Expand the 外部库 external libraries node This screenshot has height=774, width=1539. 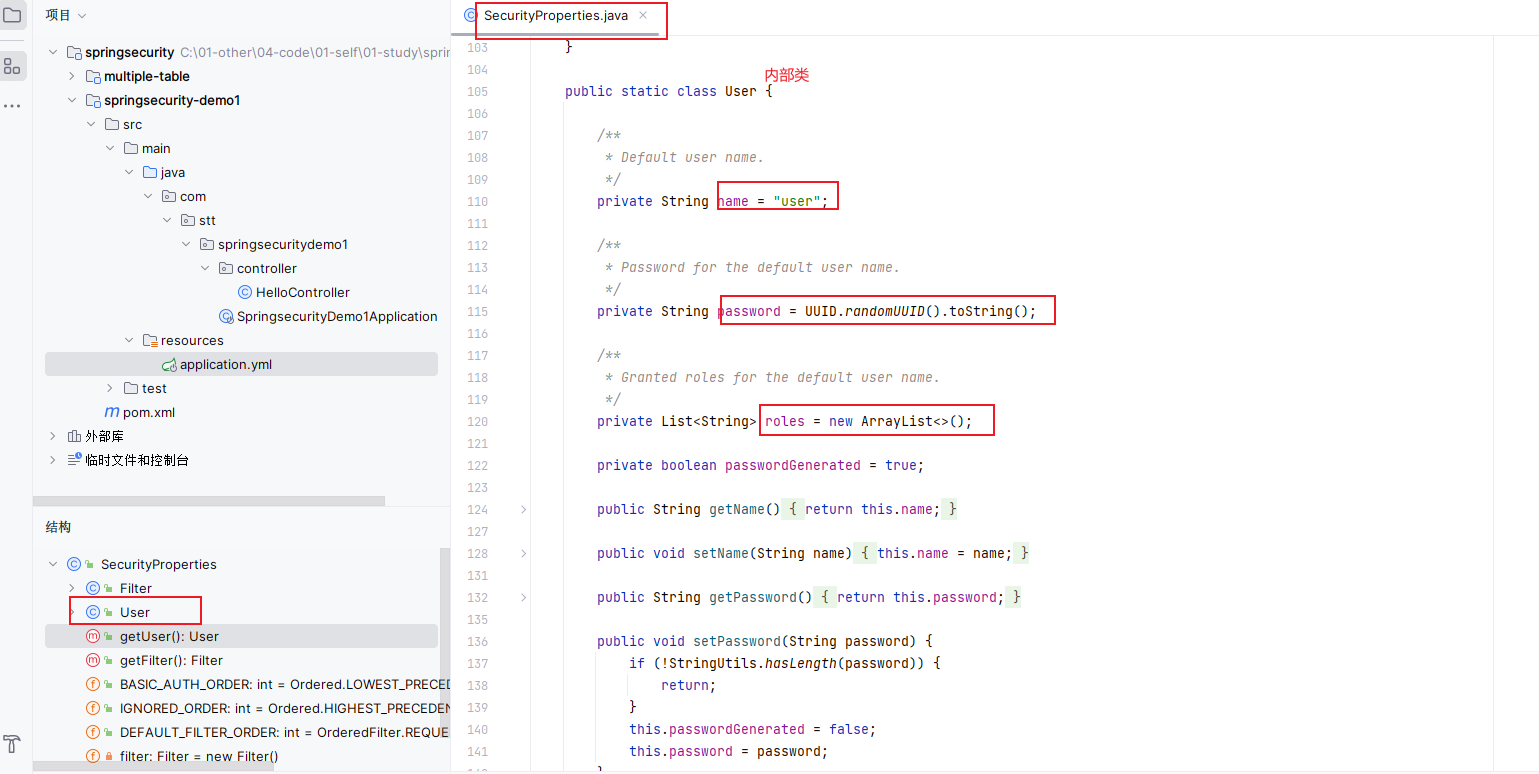point(53,436)
